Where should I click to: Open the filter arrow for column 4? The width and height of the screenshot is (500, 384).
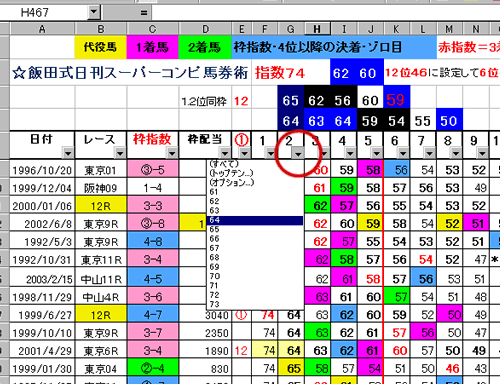(350, 153)
